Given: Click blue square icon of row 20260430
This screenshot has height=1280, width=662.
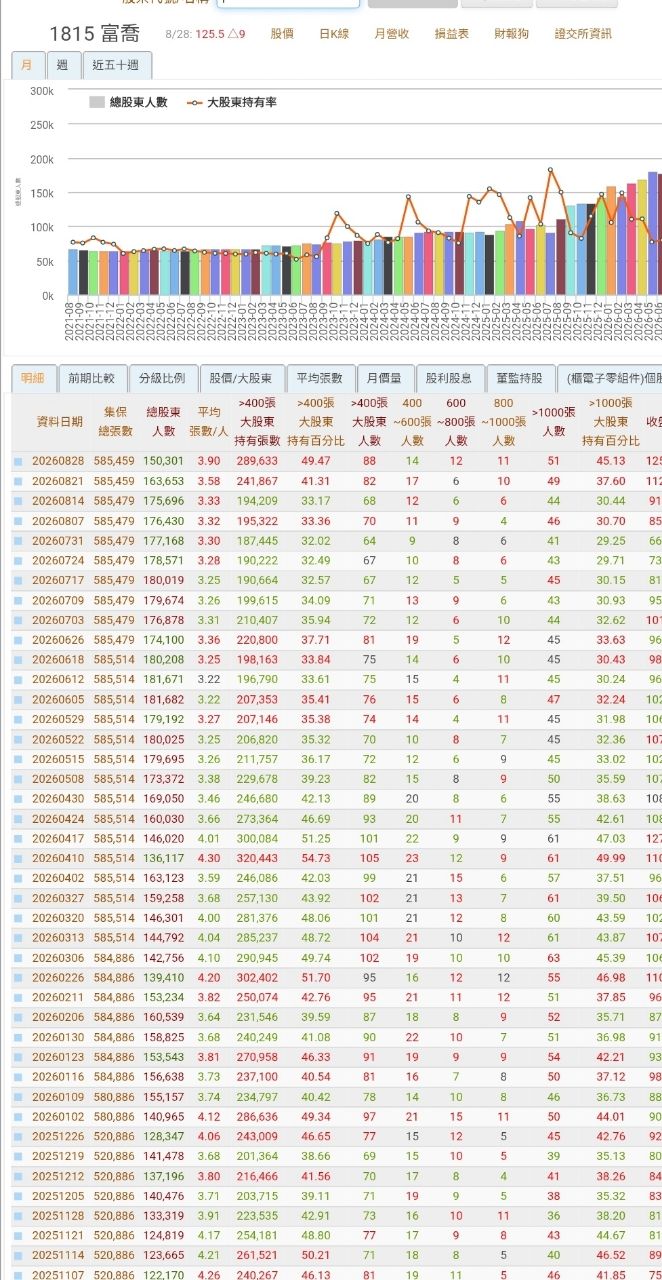Looking at the screenshot, I should [x=18, y=799].
